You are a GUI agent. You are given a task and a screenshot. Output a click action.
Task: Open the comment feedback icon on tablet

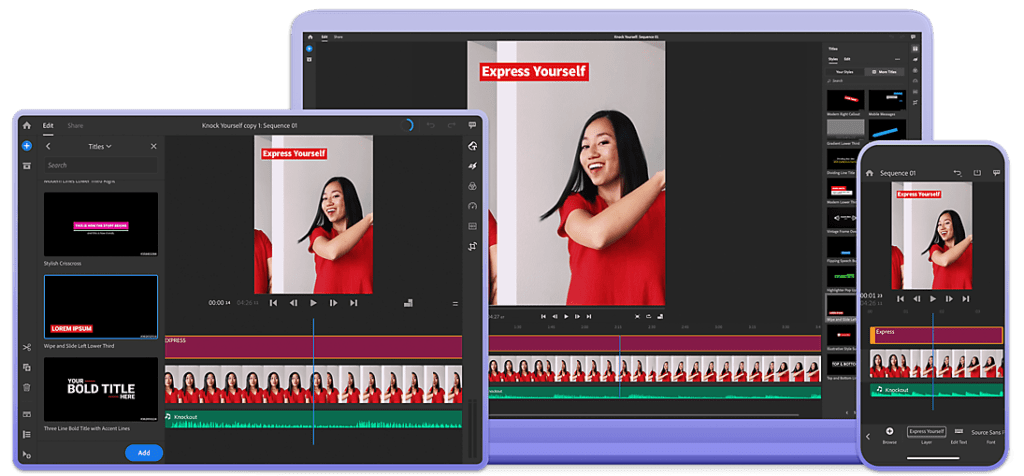[472, 126]
